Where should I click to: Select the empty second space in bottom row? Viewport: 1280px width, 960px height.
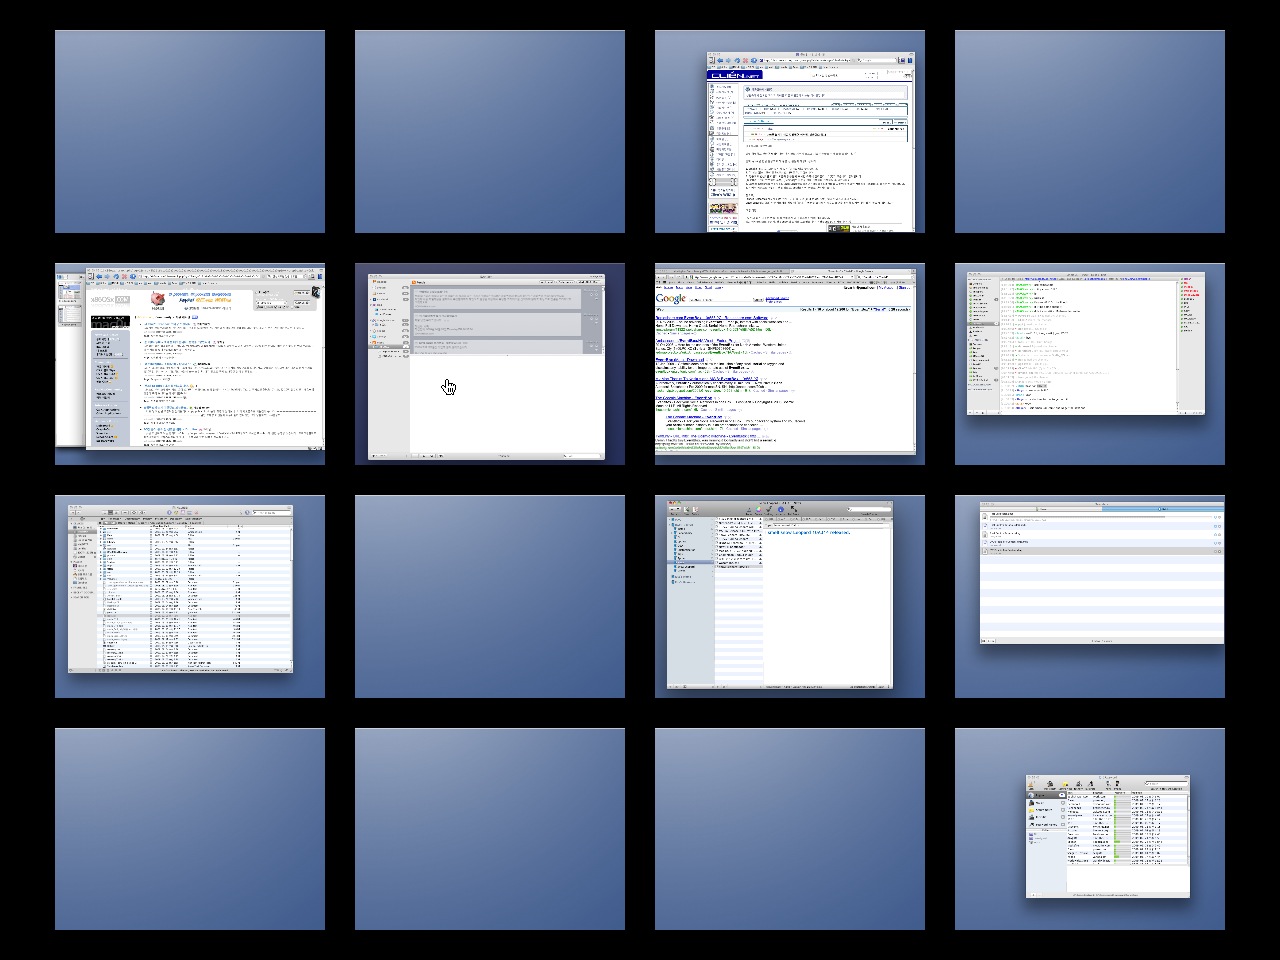pos(490,829)
